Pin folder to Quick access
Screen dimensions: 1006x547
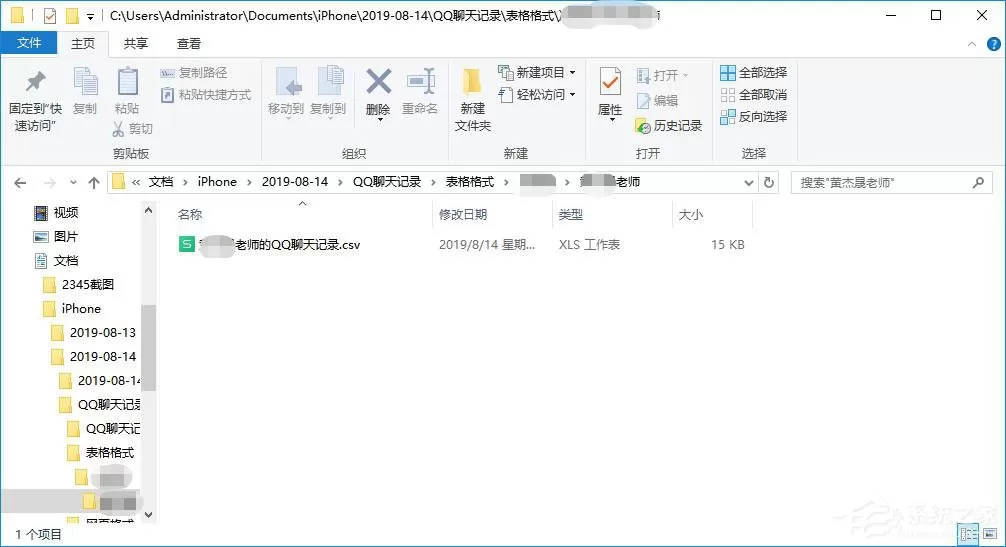coord(35,101)
